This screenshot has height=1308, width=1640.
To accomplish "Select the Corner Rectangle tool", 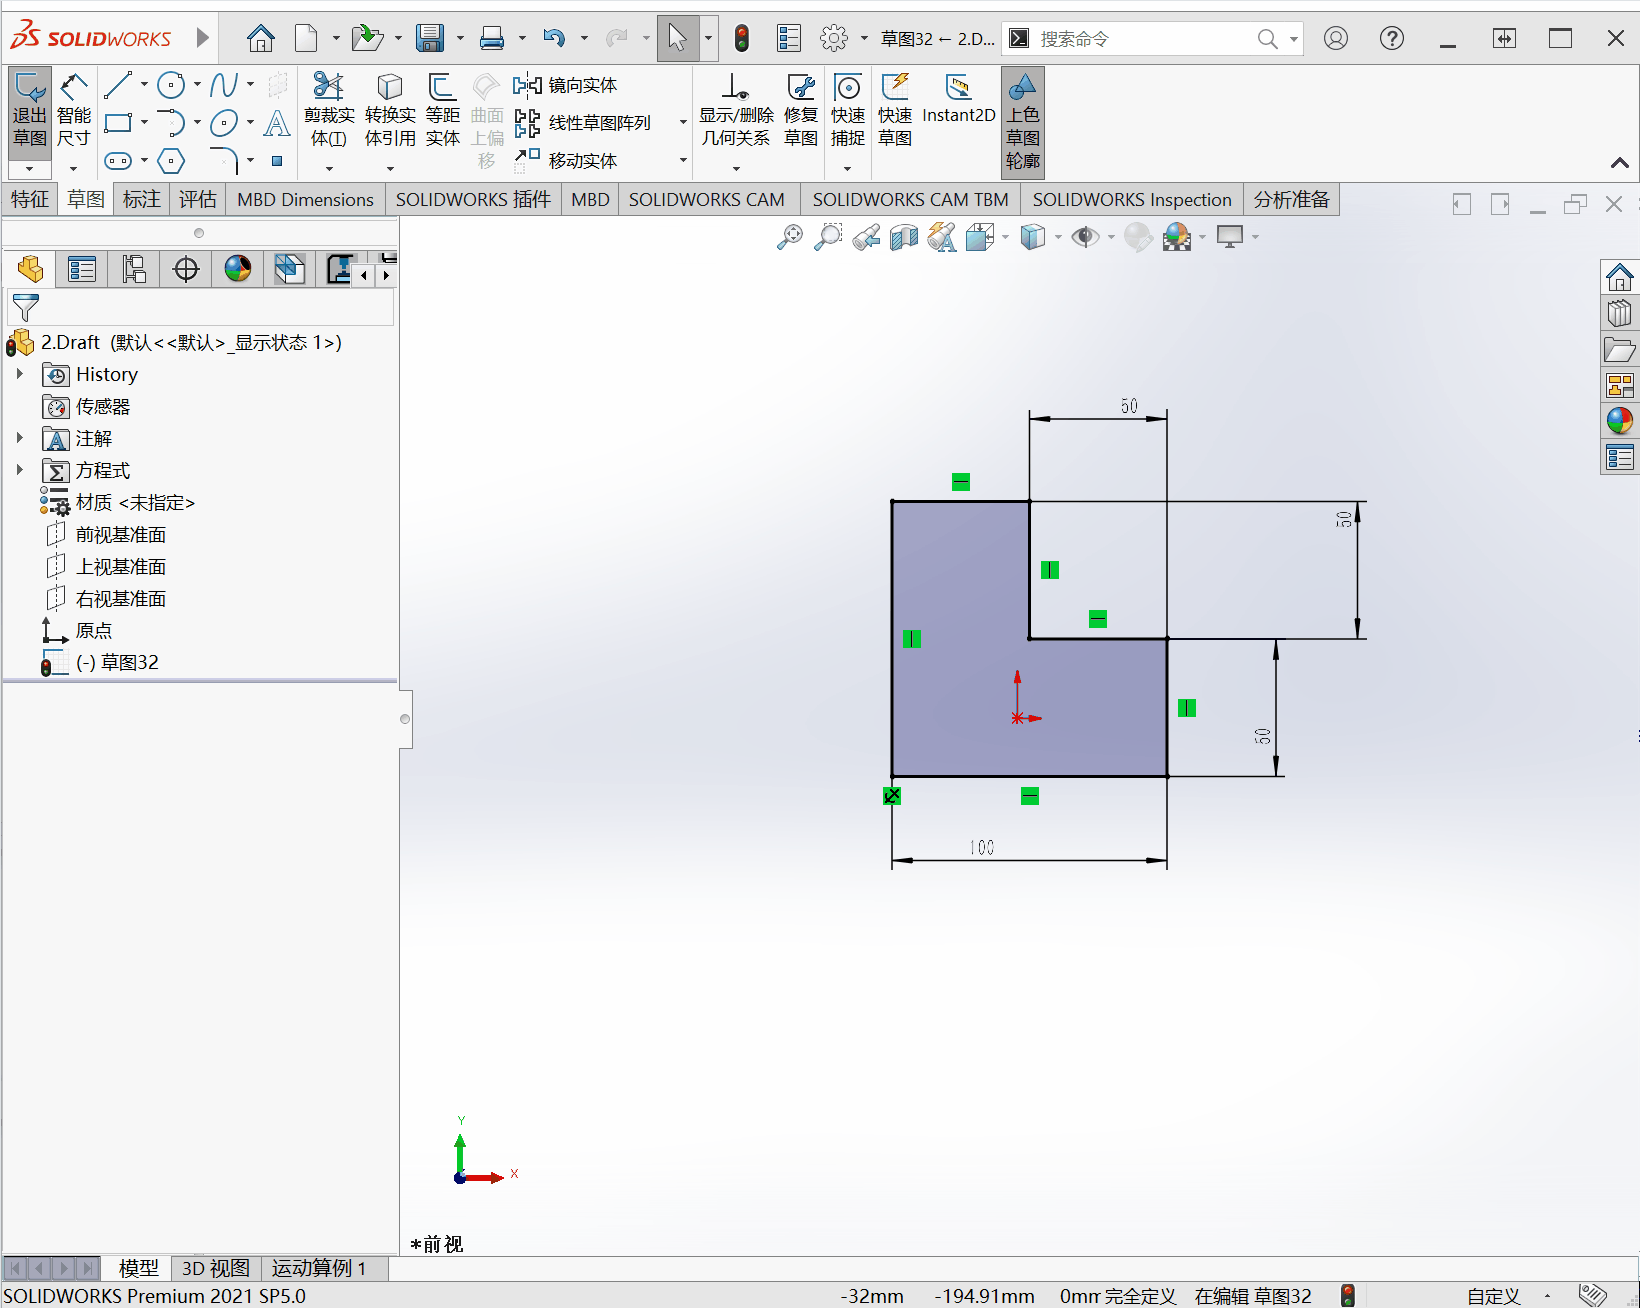I will click(118, 123).
